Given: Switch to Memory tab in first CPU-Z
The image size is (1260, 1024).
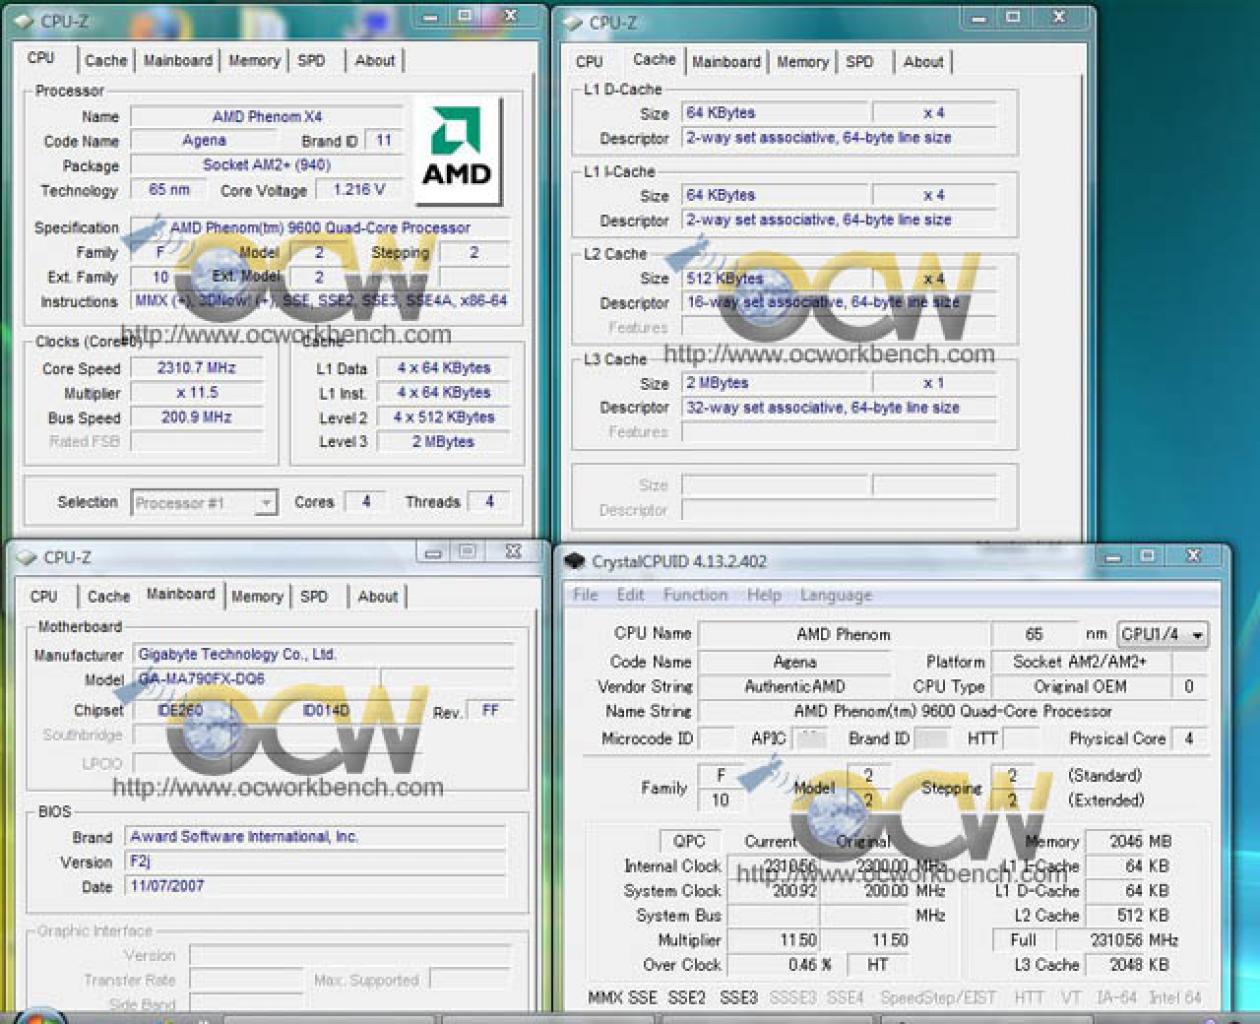Looking at the screenshot, I should [x=254, y=61].
